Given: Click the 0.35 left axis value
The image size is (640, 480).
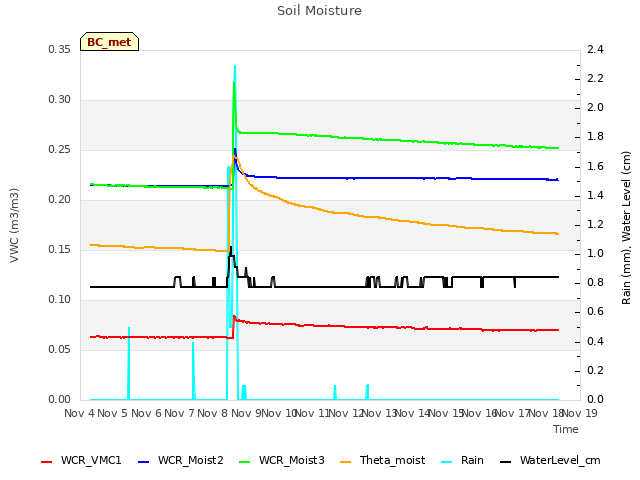Looking at the screenshot, I should [60, 49].
